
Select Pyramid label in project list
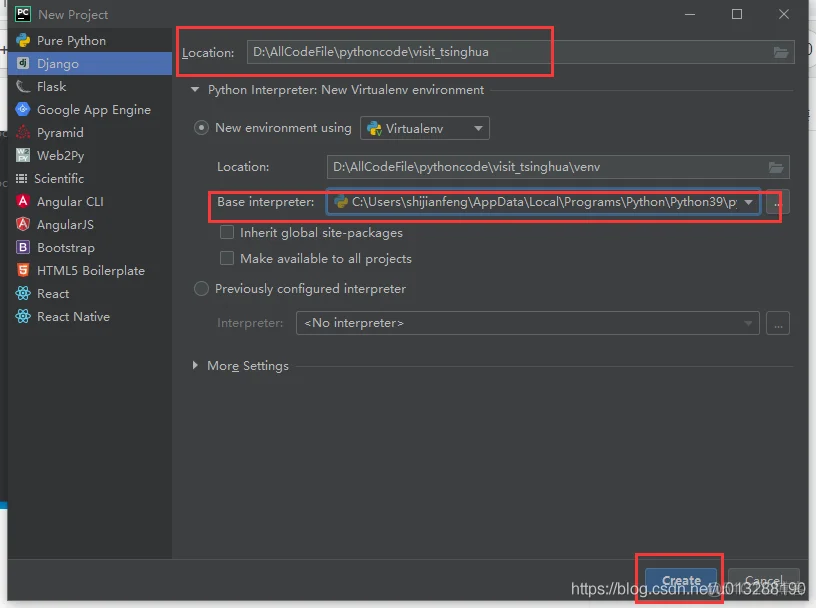point(60,133)
